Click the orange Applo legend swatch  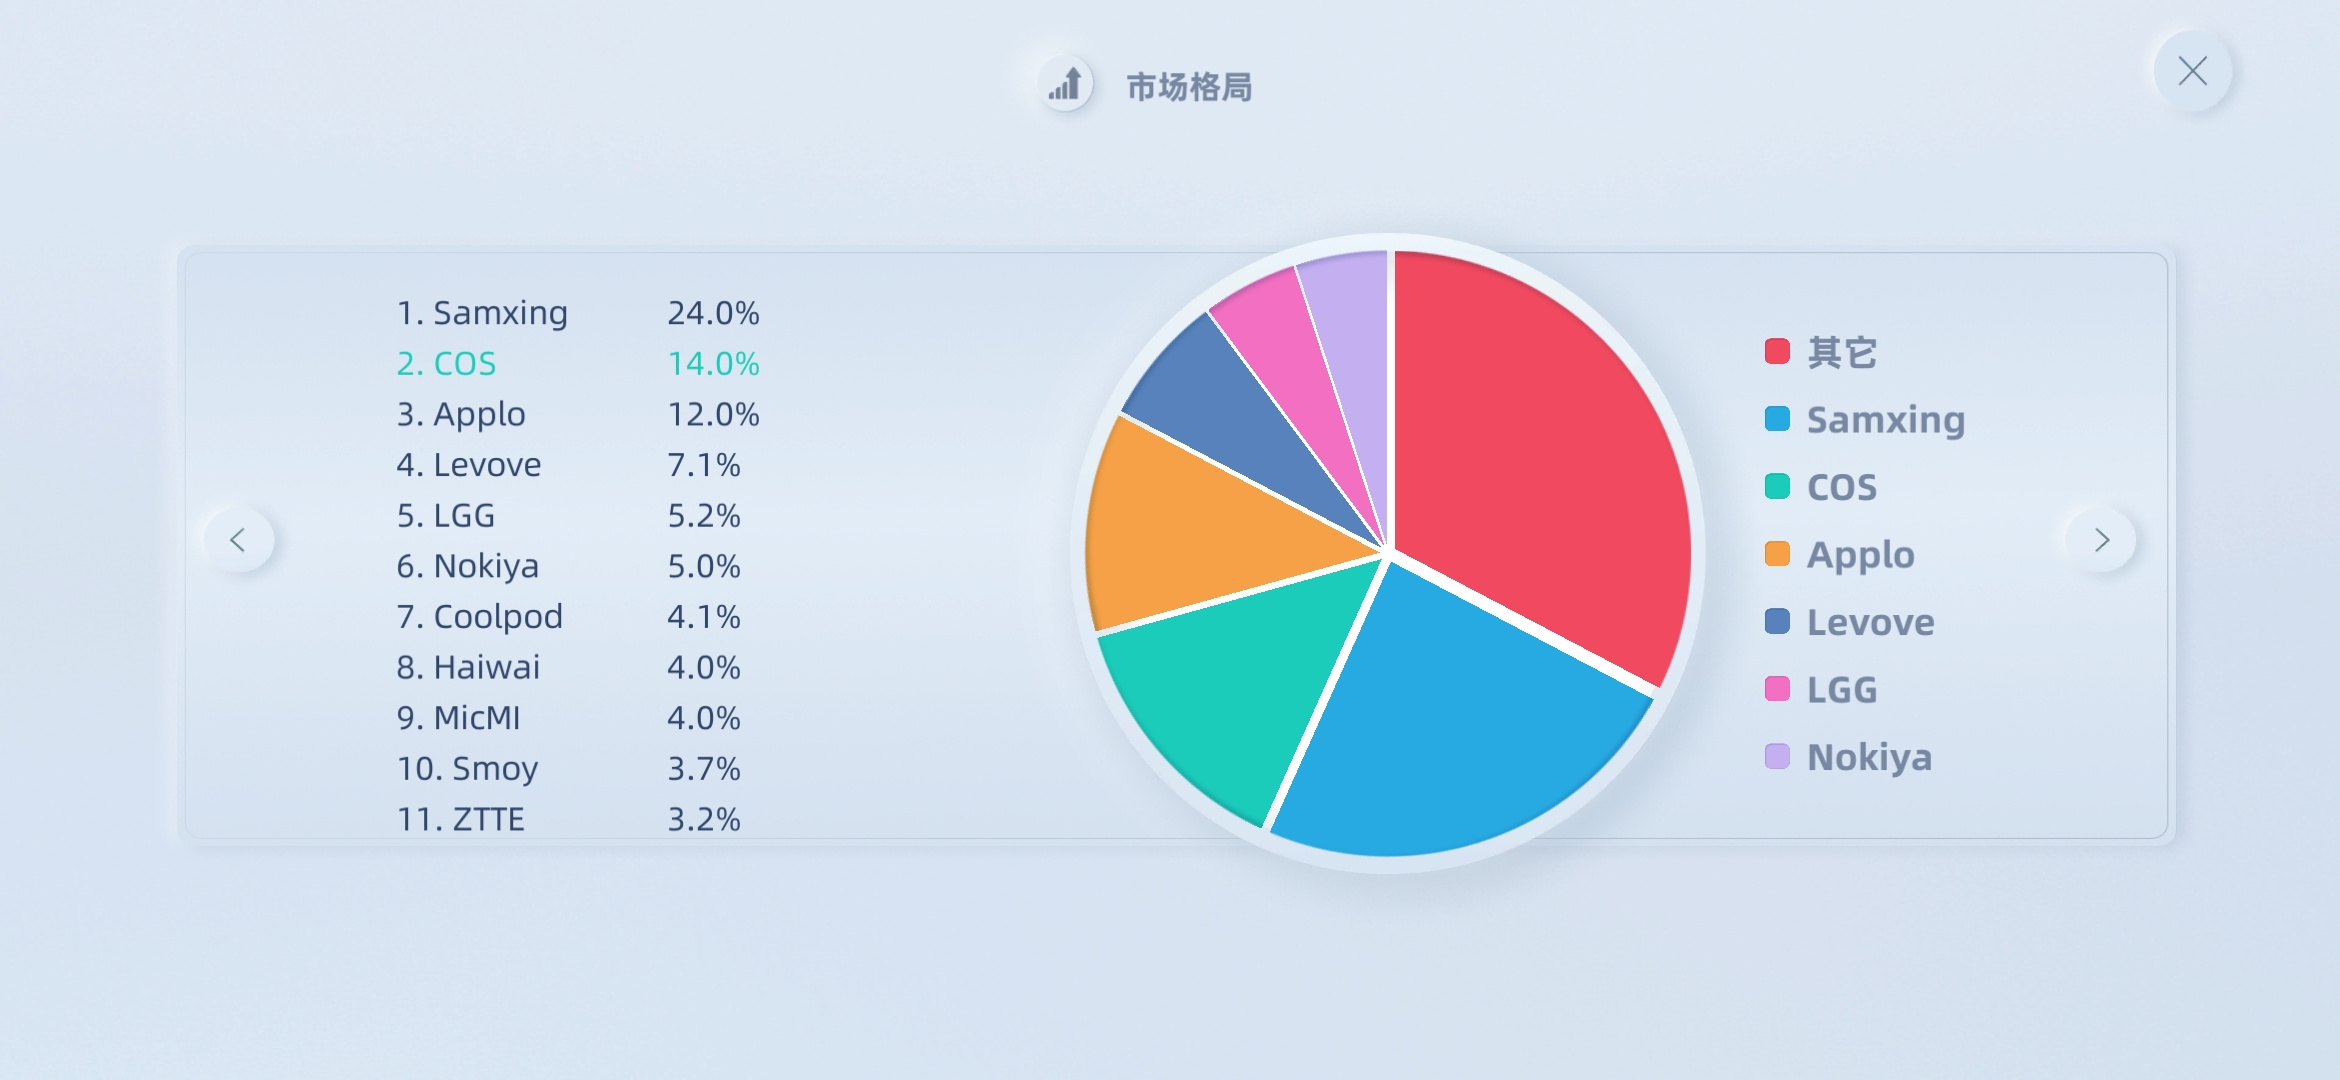click(x=1777, y=554)
